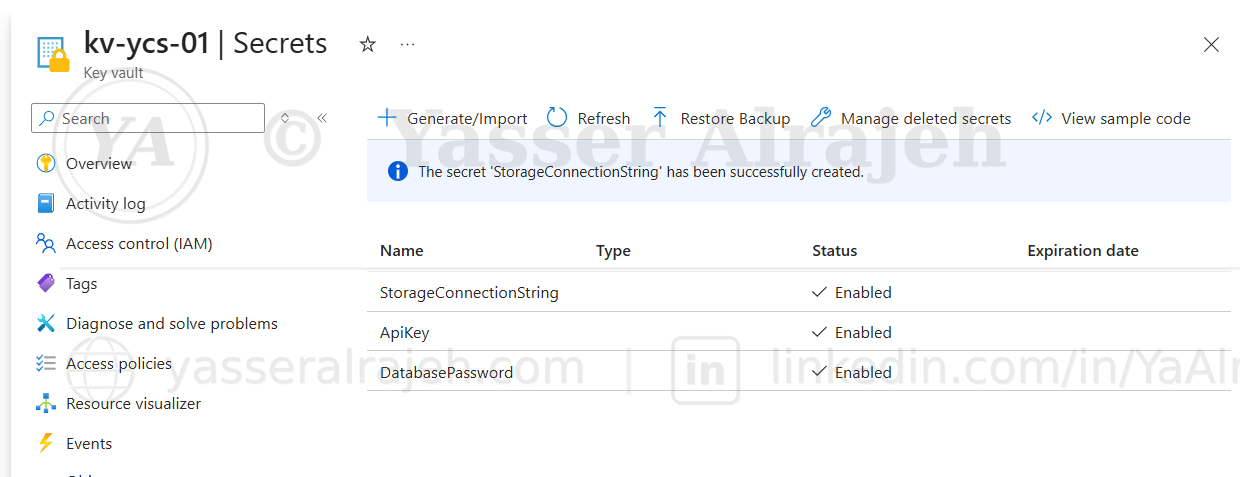Click the Access control people icon
This screenshot has width=1240, height=477.
45,243
